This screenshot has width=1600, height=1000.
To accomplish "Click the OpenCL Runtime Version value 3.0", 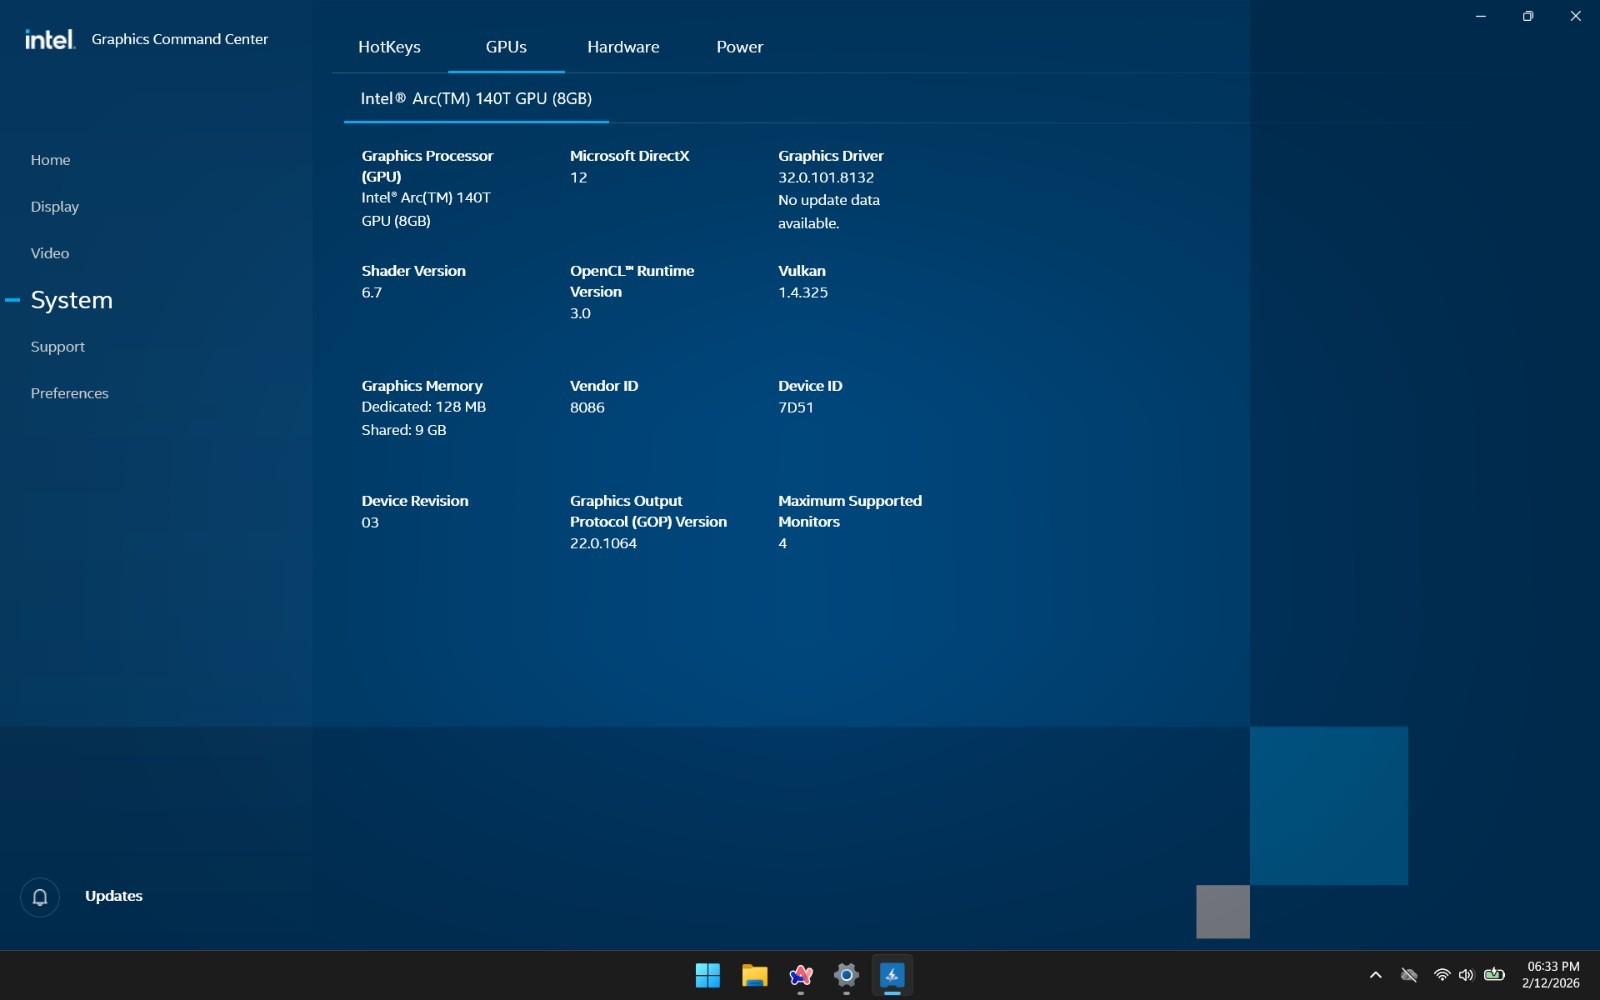I will click(x=580, y=314).
